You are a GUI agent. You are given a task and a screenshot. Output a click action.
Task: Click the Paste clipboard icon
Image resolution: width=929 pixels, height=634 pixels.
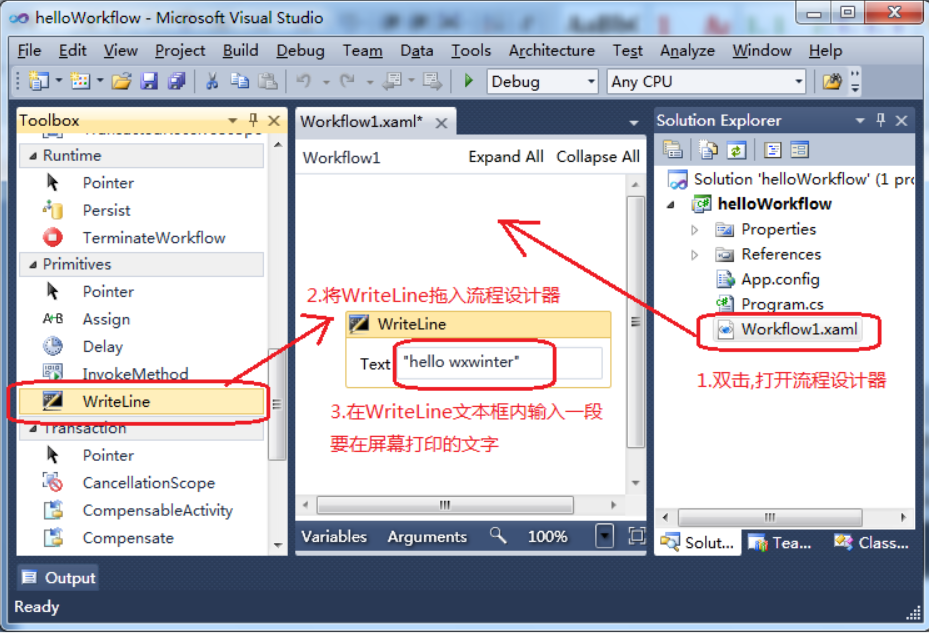(x=268, y=81)
